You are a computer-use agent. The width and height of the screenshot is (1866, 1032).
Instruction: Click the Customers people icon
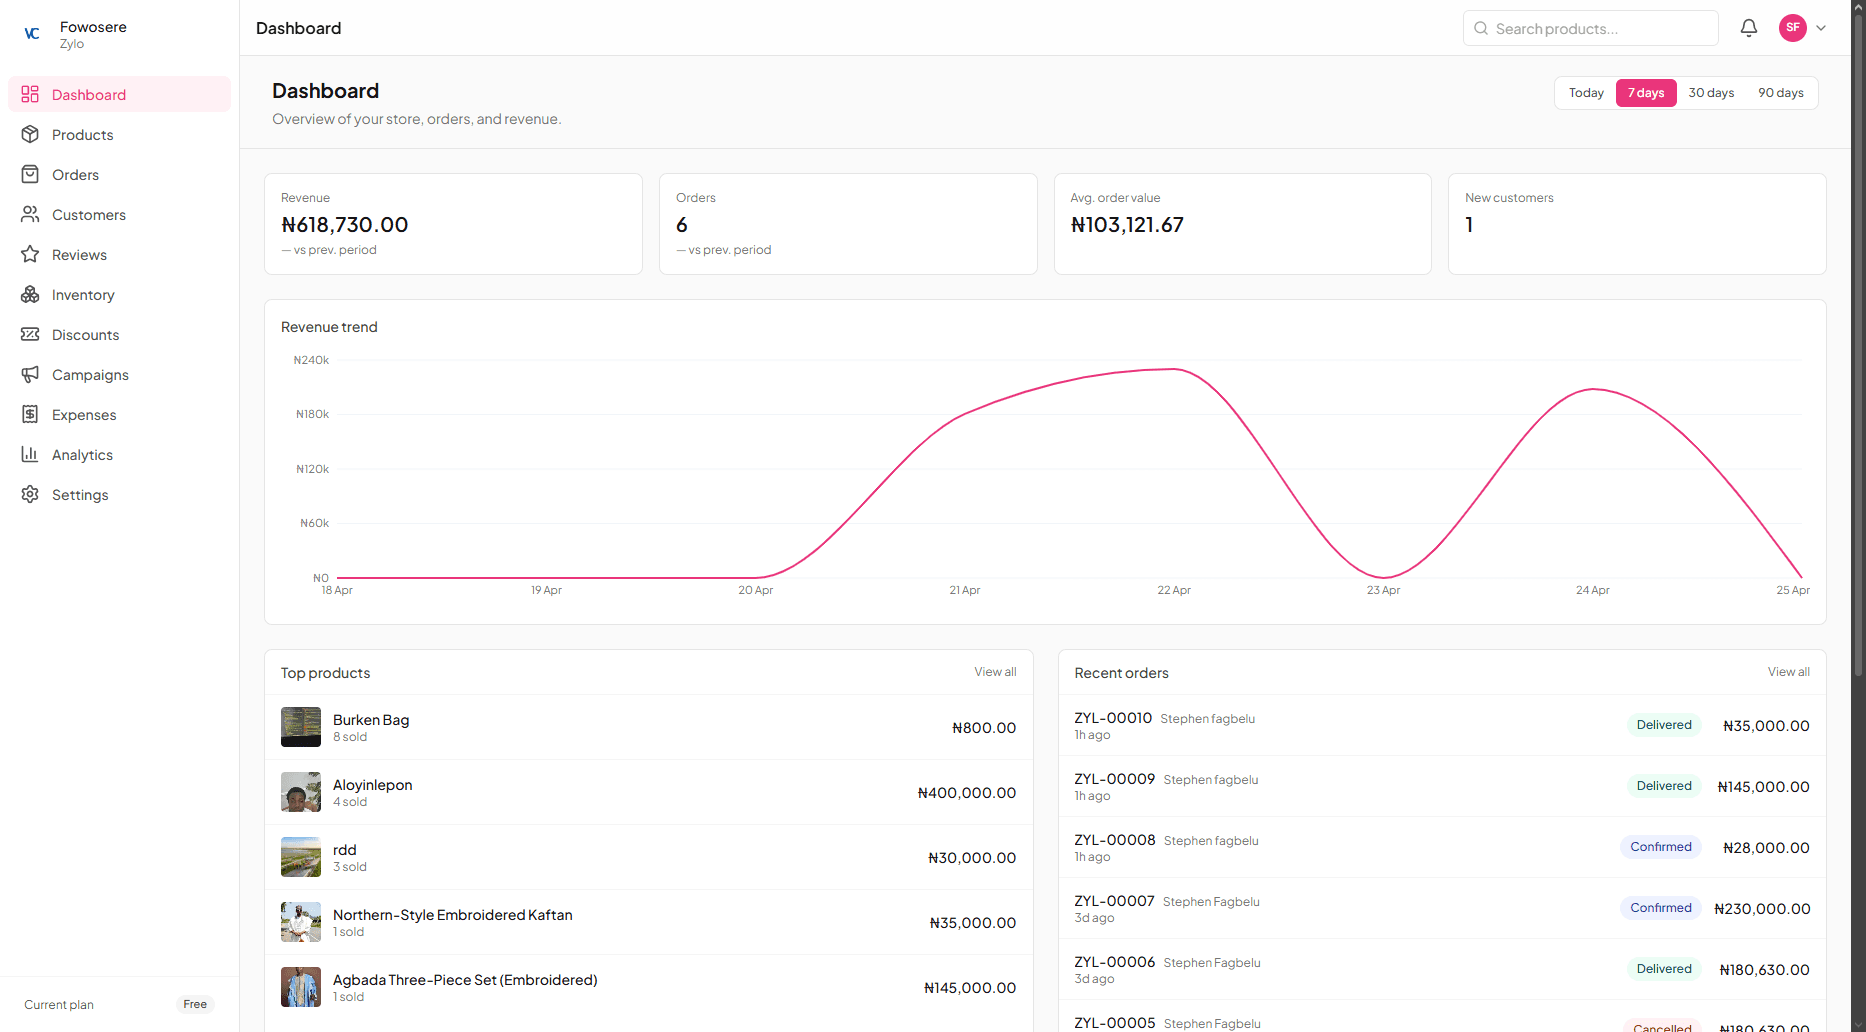[30, 214]
